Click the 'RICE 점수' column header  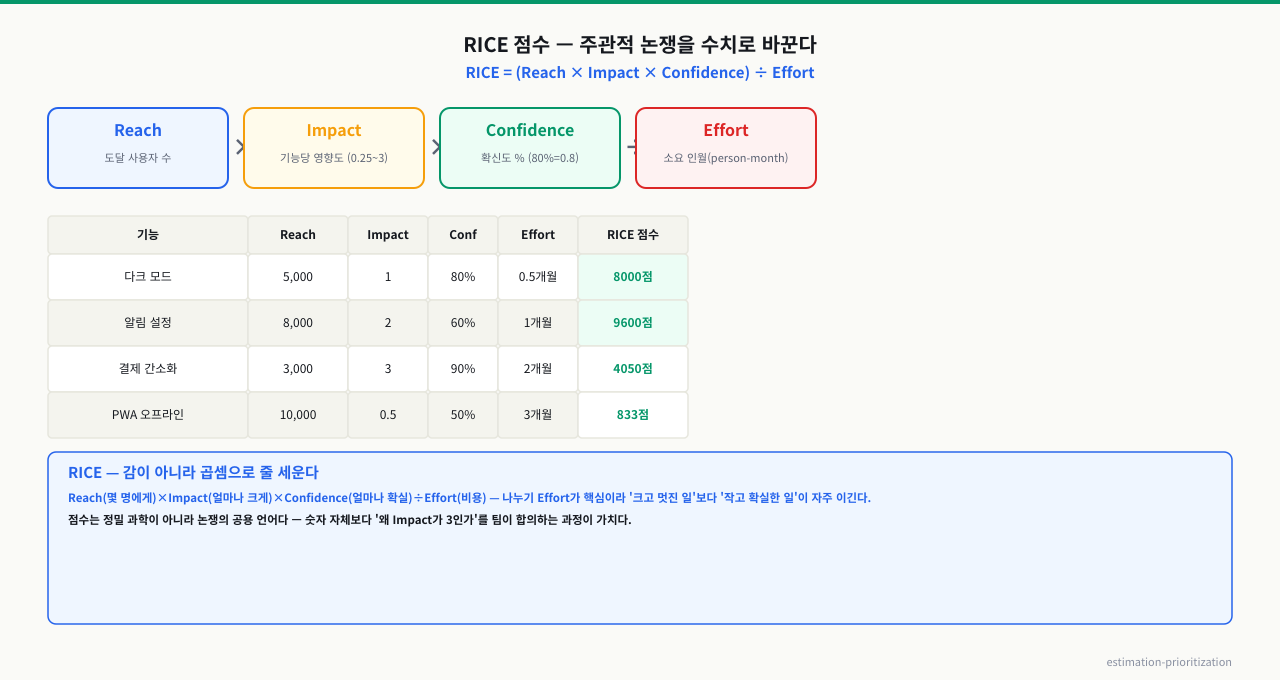pos(633,235)
